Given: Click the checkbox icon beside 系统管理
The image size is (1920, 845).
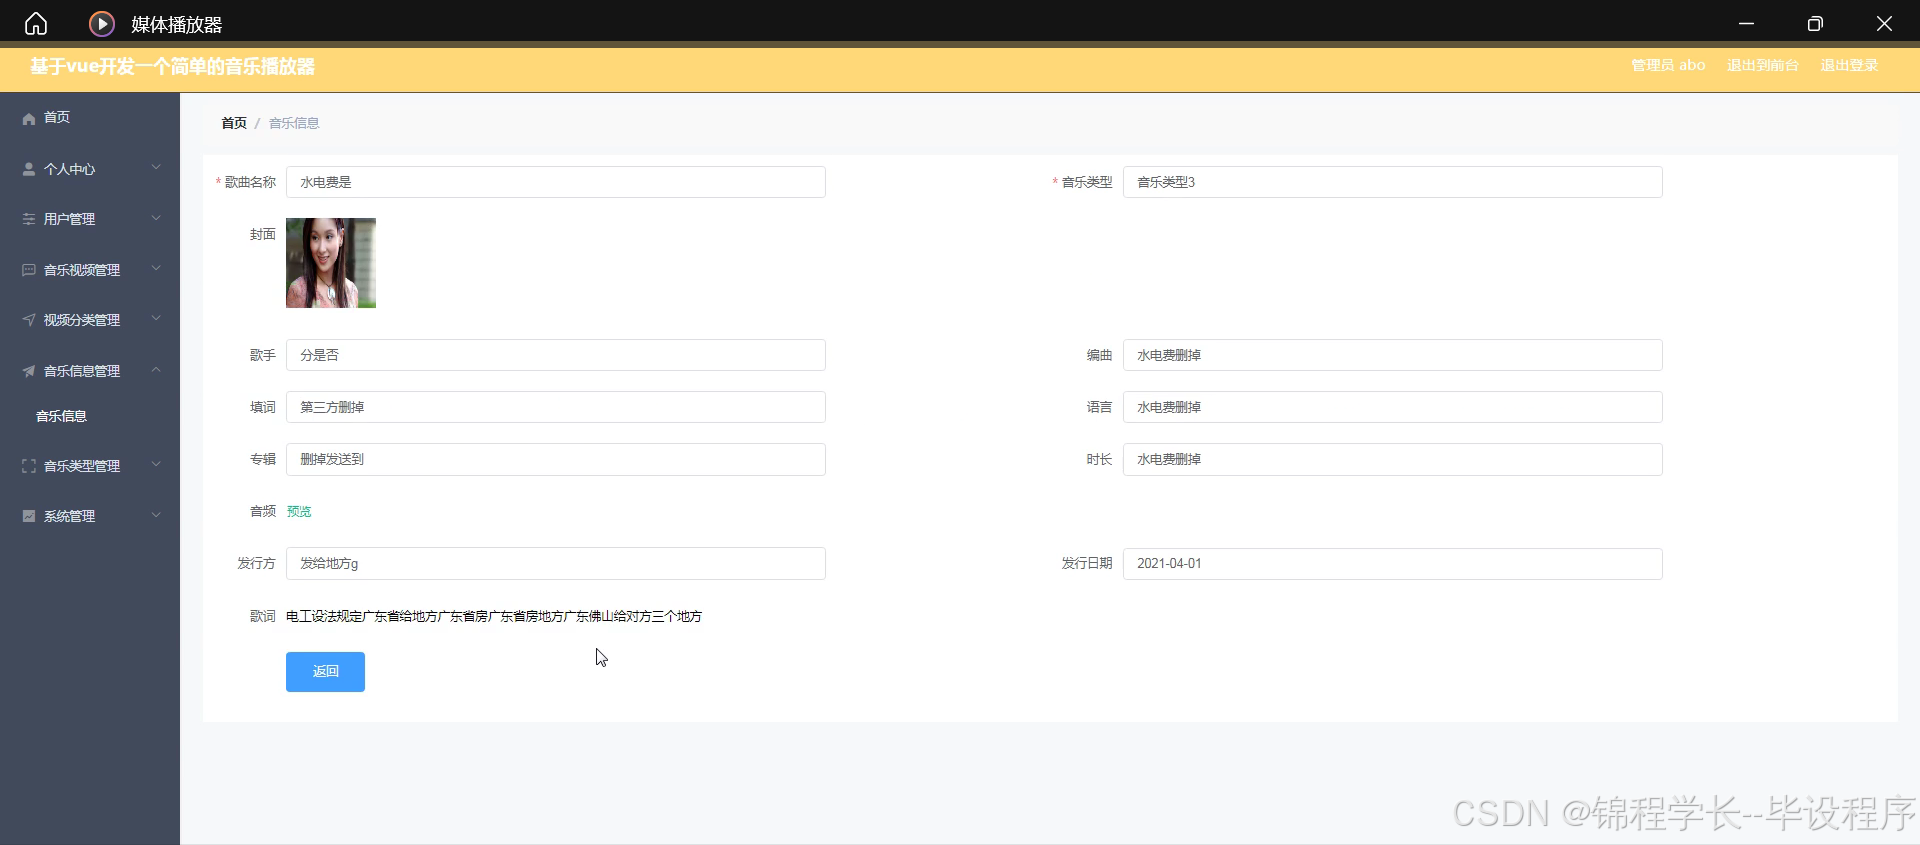Looking at the screenshot, I should click(29, 516).
